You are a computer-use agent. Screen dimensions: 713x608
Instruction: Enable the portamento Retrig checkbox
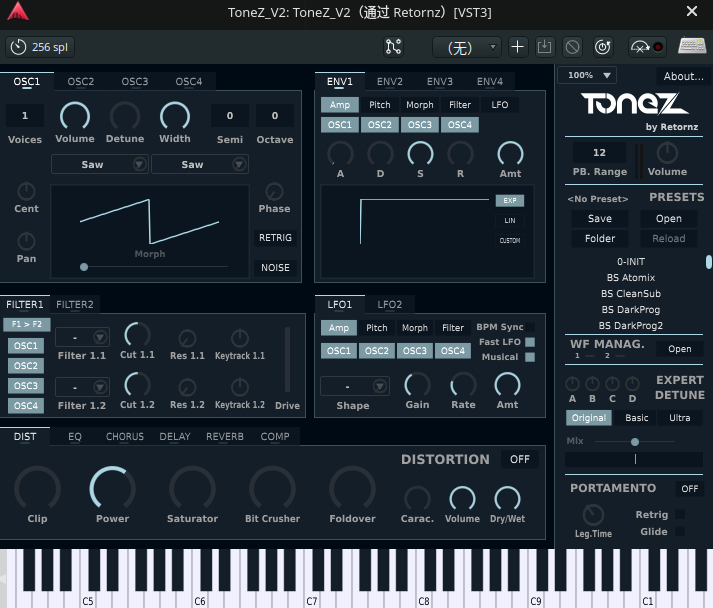pyautogui.click(x=680, y=514)
